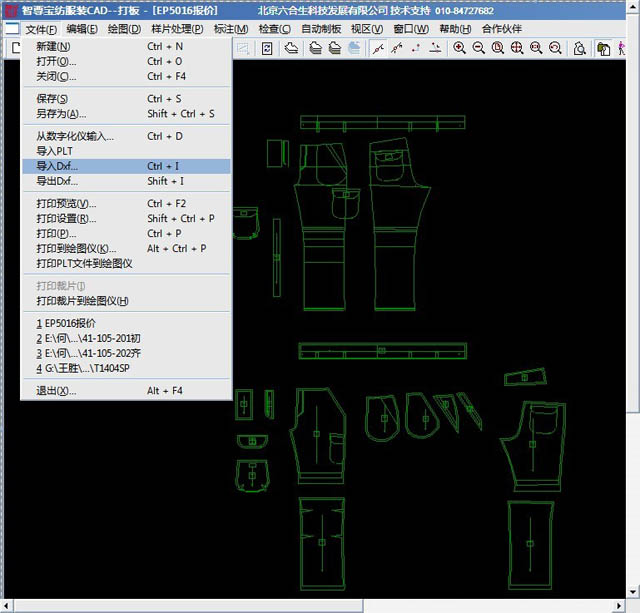Click the previous zoom undo magnifier icon

(x=555, y=48)
